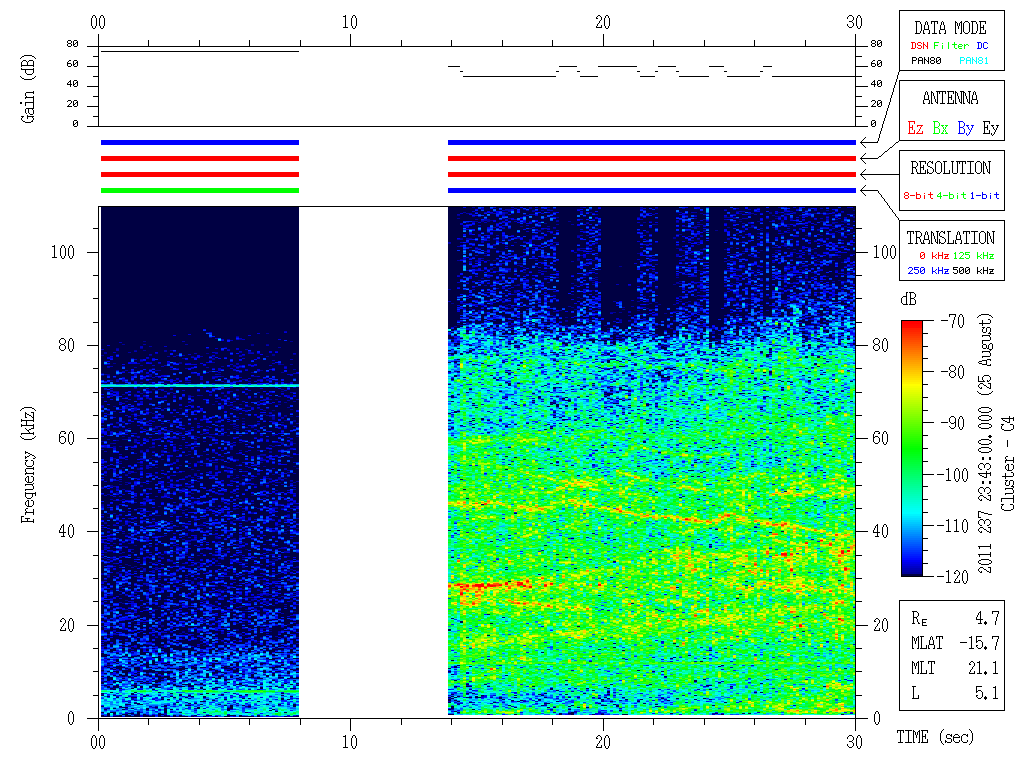Click the green 4-bit resolution label
This screenshot has height=768, width=1024.
coord(951,196)
